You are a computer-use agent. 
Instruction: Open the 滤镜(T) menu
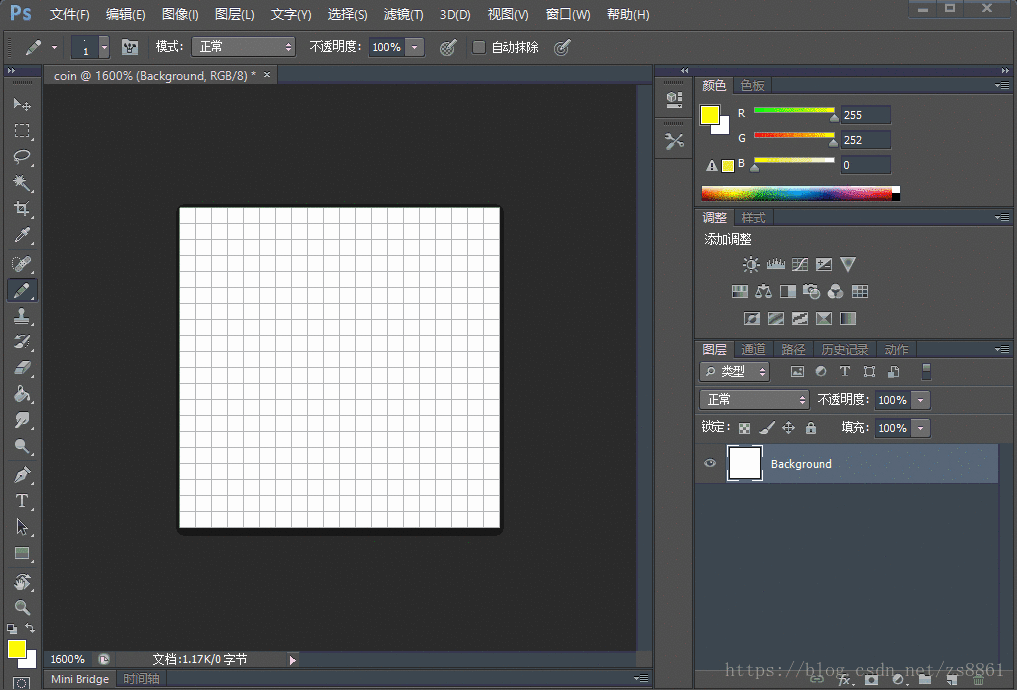pos(403,14)
